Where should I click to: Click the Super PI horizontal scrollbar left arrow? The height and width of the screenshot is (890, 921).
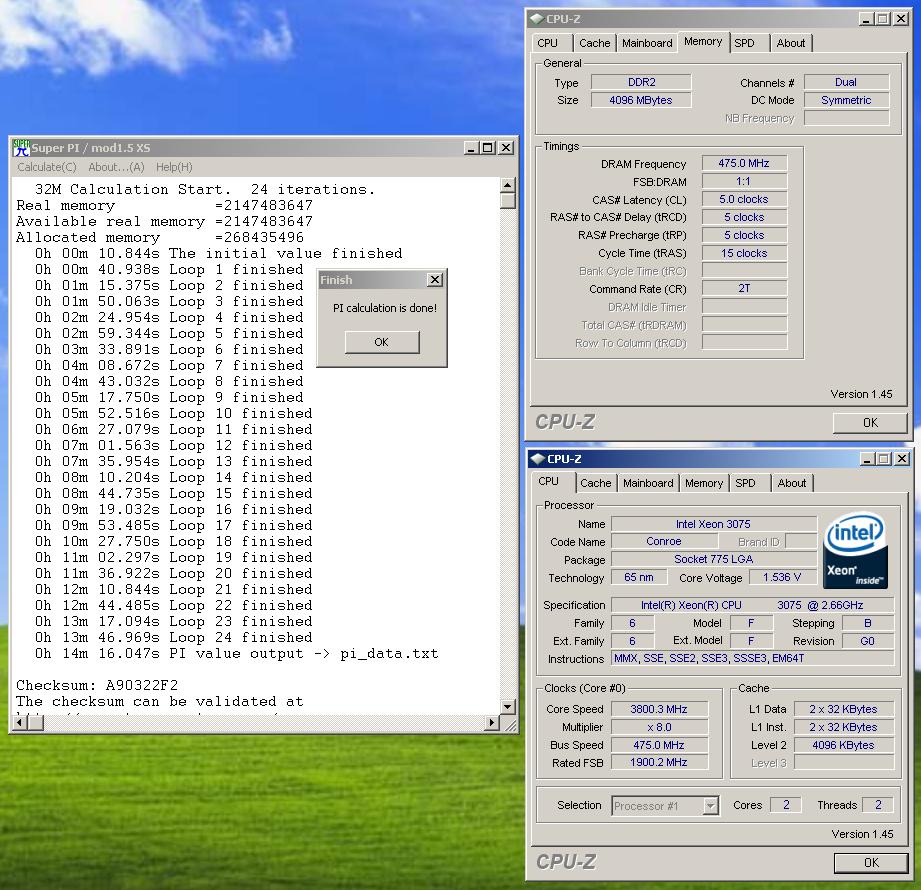click(x=19, y=723)
